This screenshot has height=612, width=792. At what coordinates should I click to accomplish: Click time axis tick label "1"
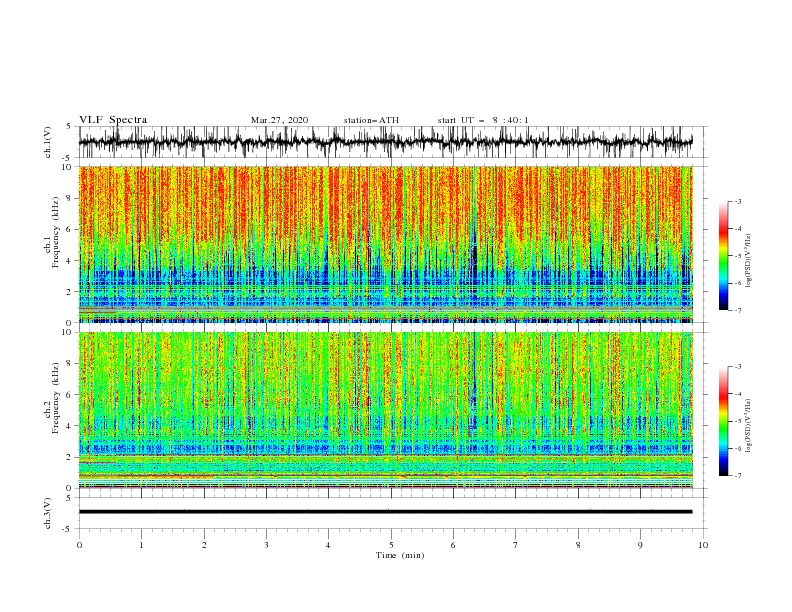pos(141,545)
